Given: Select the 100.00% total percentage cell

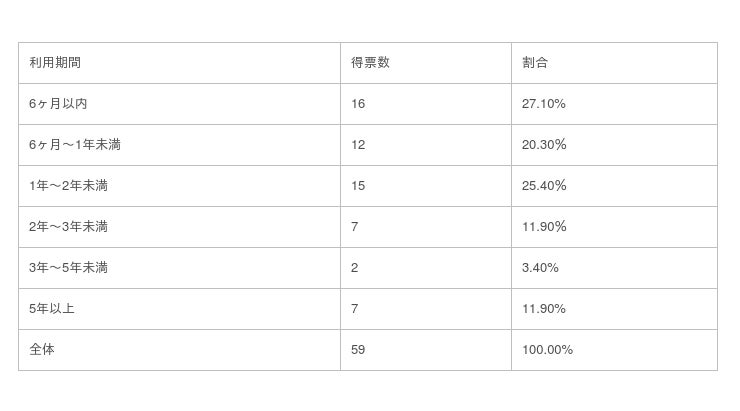Looking at the screenshot, I should pos(547,350).
